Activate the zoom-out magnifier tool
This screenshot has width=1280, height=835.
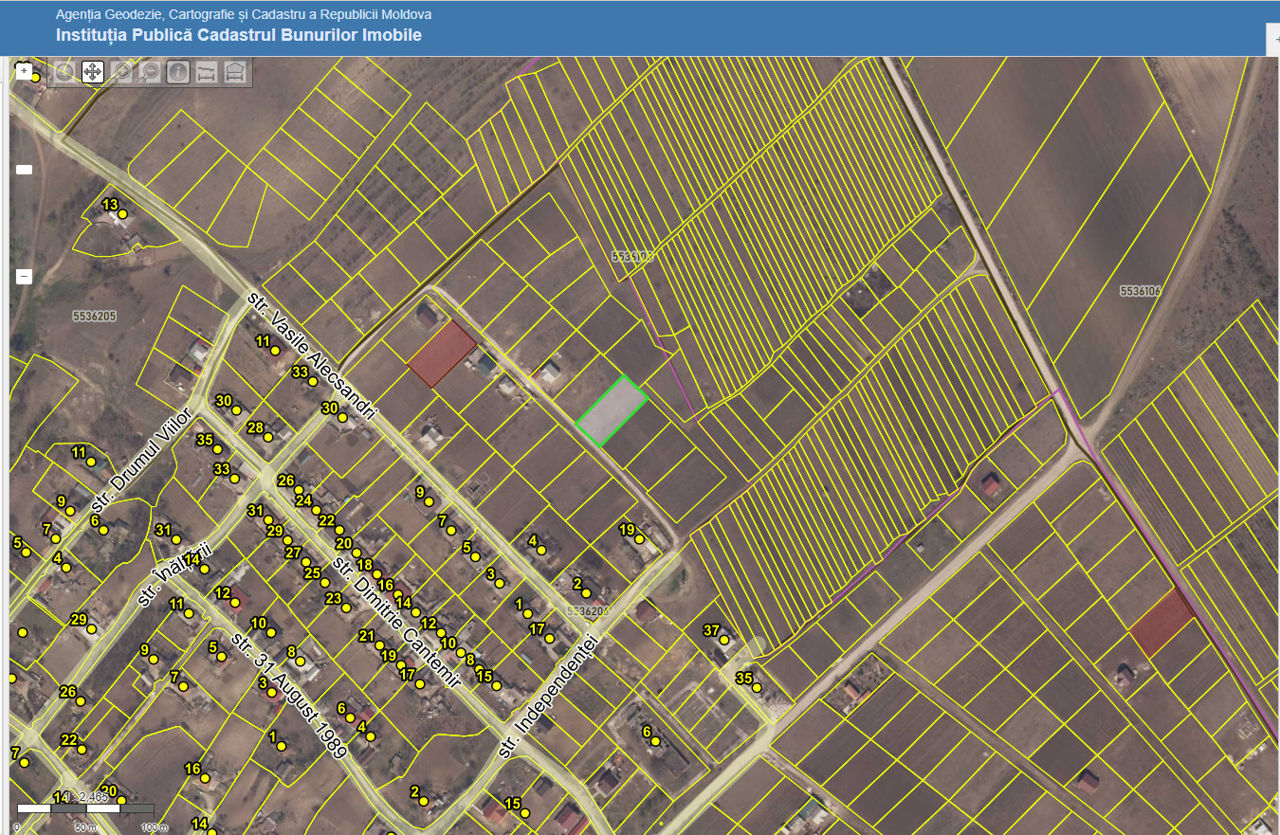tap(150, 71)
